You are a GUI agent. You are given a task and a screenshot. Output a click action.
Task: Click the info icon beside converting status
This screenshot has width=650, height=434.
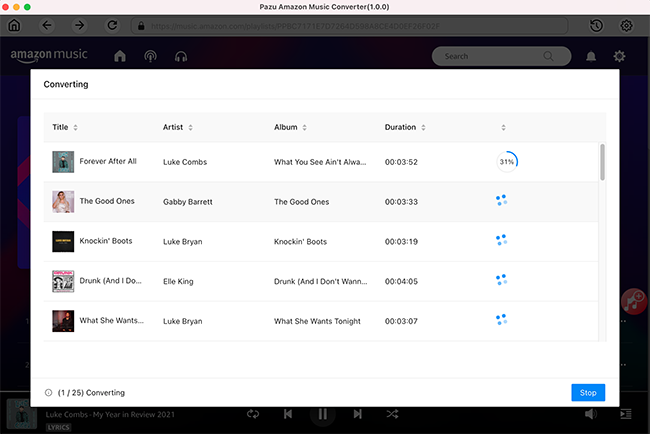click(49, 393)
